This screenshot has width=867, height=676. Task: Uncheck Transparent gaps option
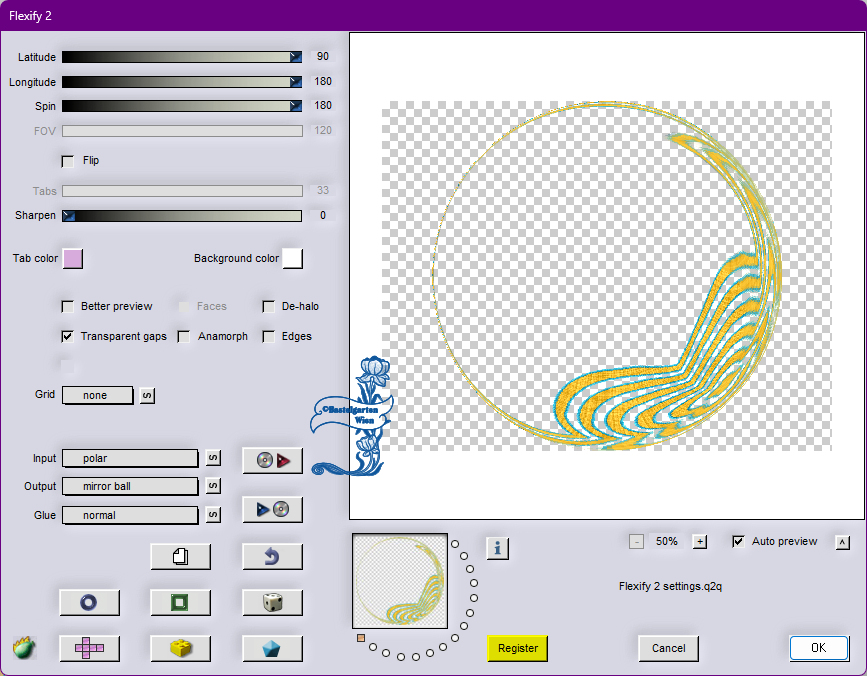pos(68,337)
